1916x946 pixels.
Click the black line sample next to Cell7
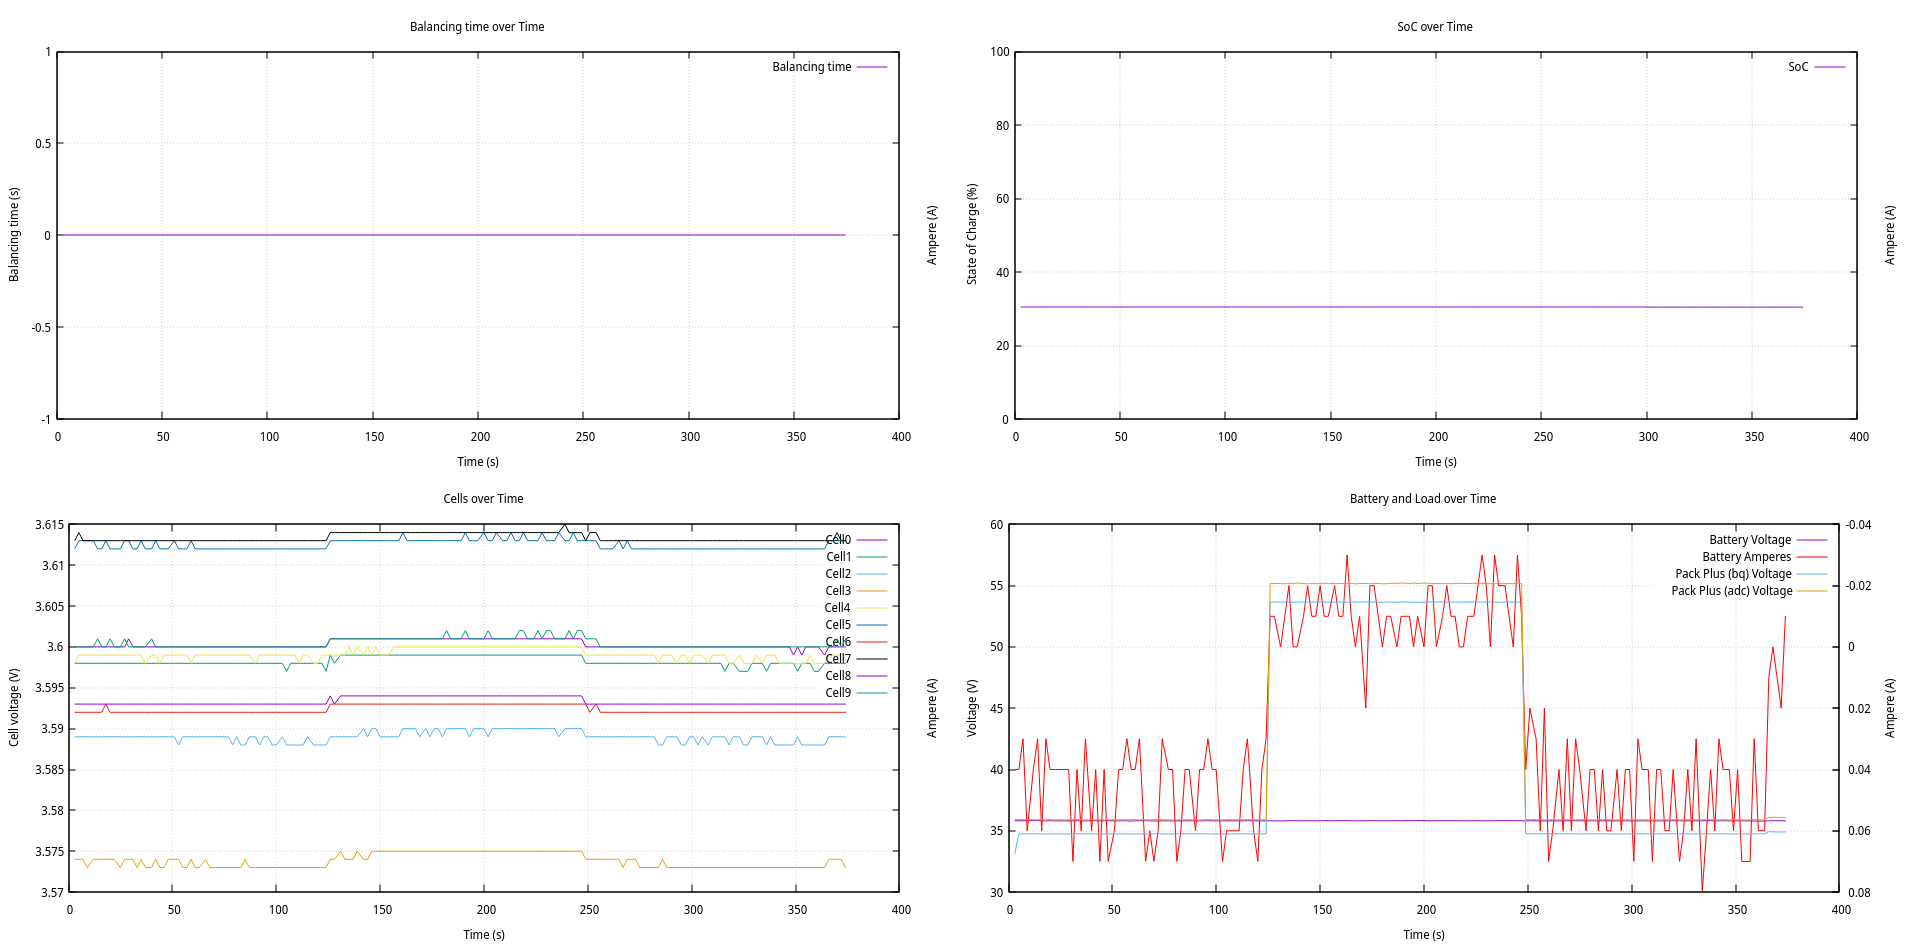tap(872, 659)
